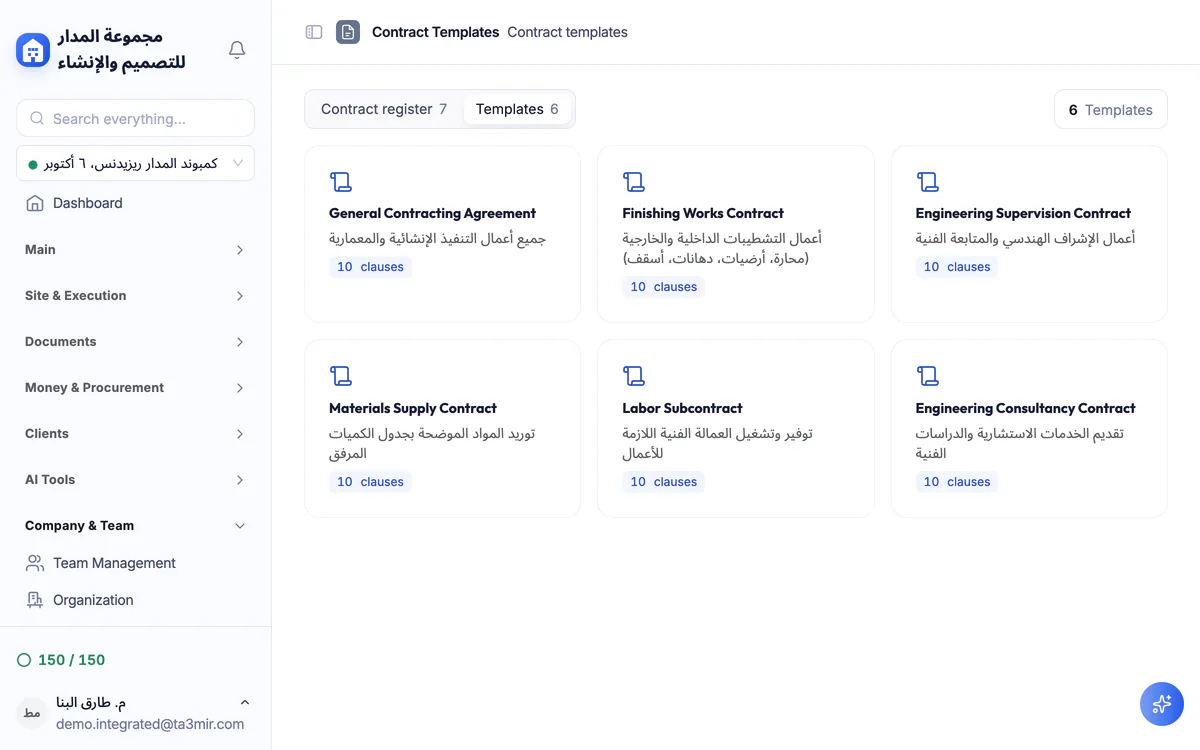Click the Dashboard home icon
Image resolution: width=1200 pixels, height=750 pixels.
pos(35,203)
